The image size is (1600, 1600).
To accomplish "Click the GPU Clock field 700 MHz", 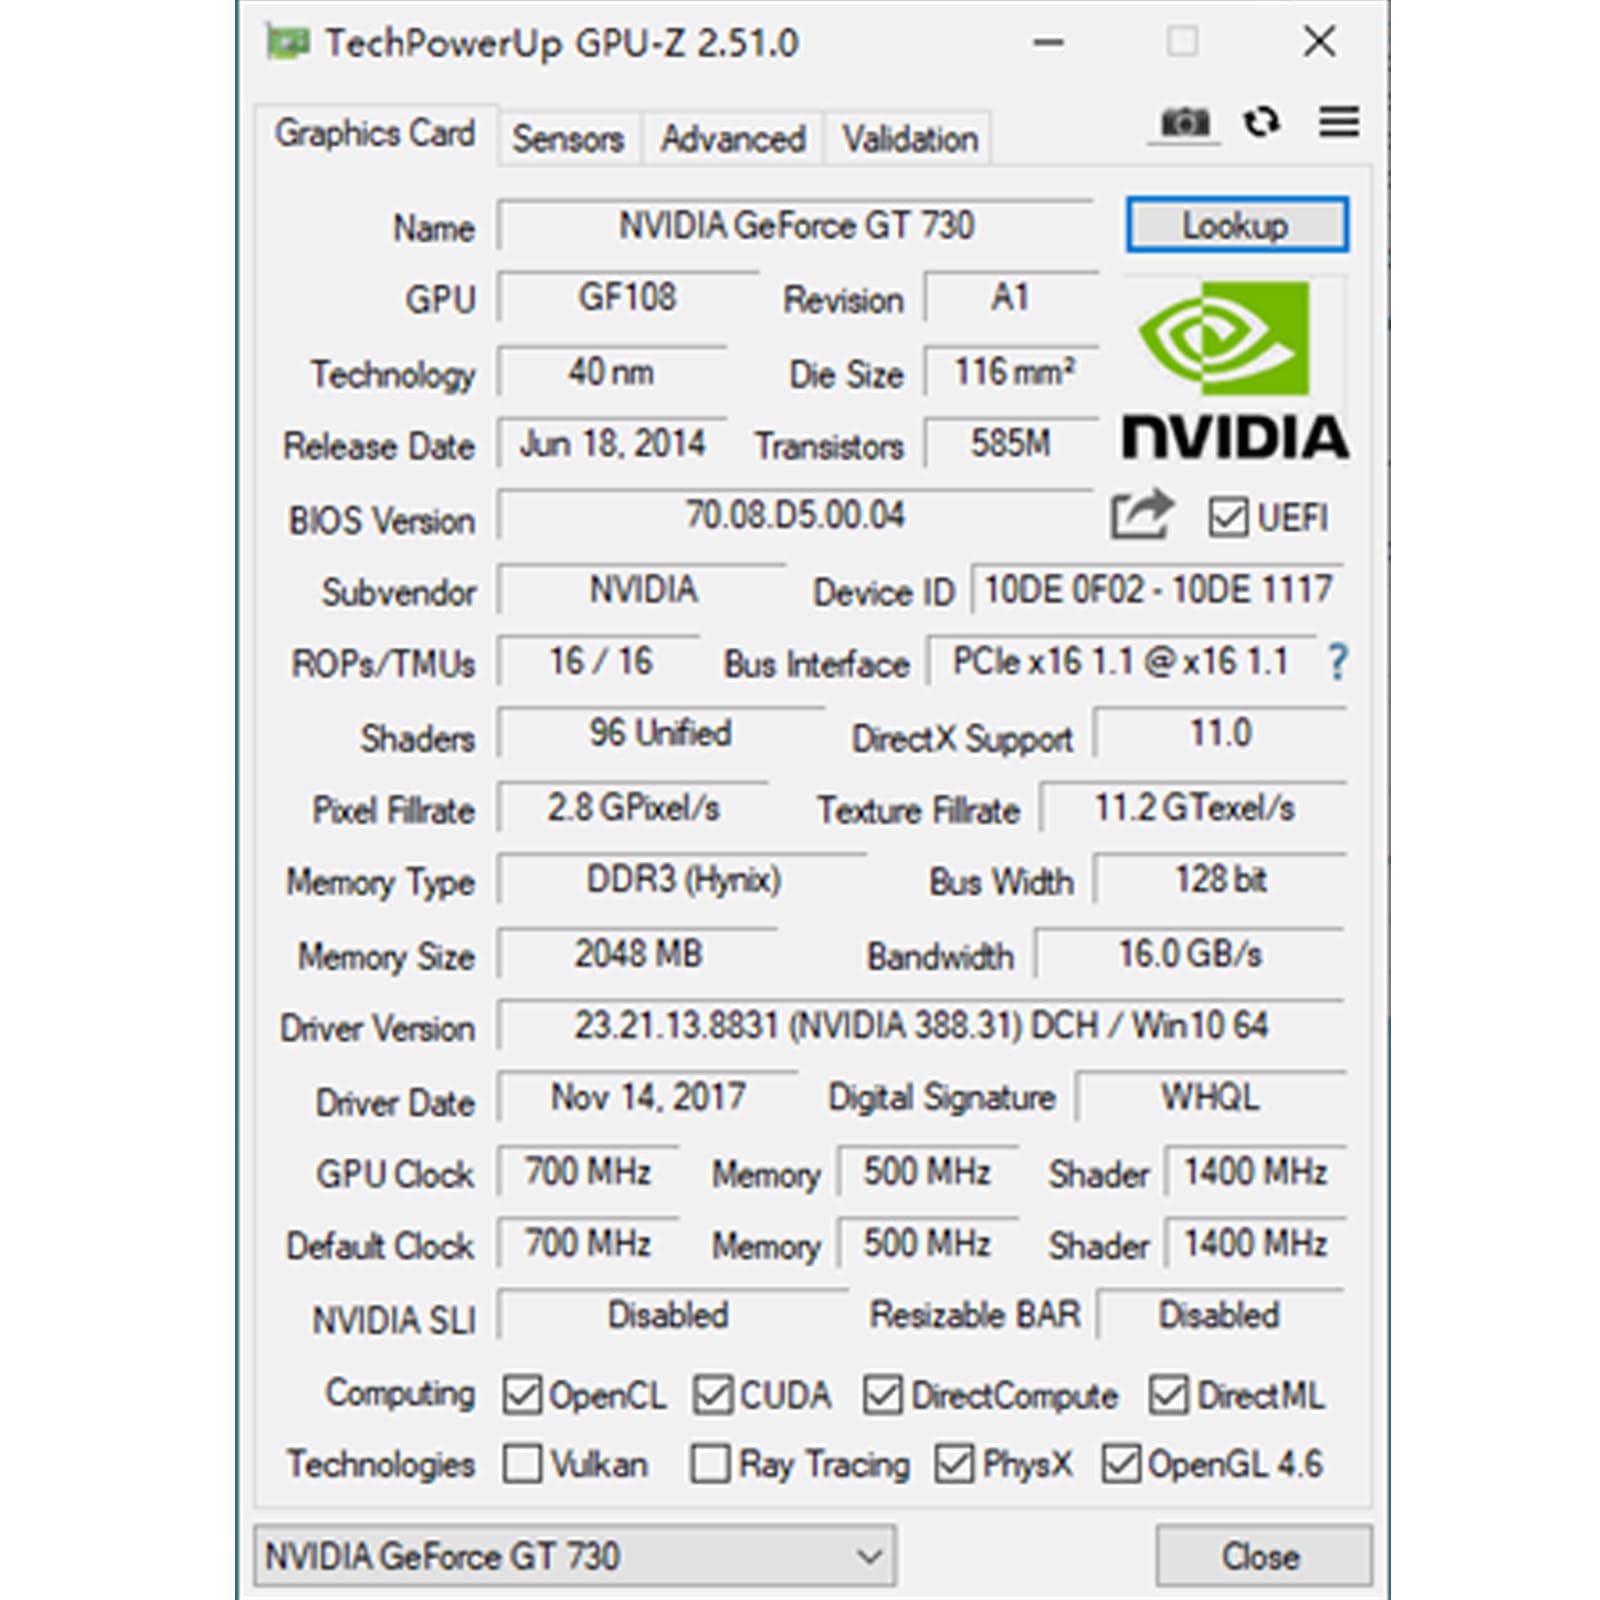I will (x=588, y=1172).
